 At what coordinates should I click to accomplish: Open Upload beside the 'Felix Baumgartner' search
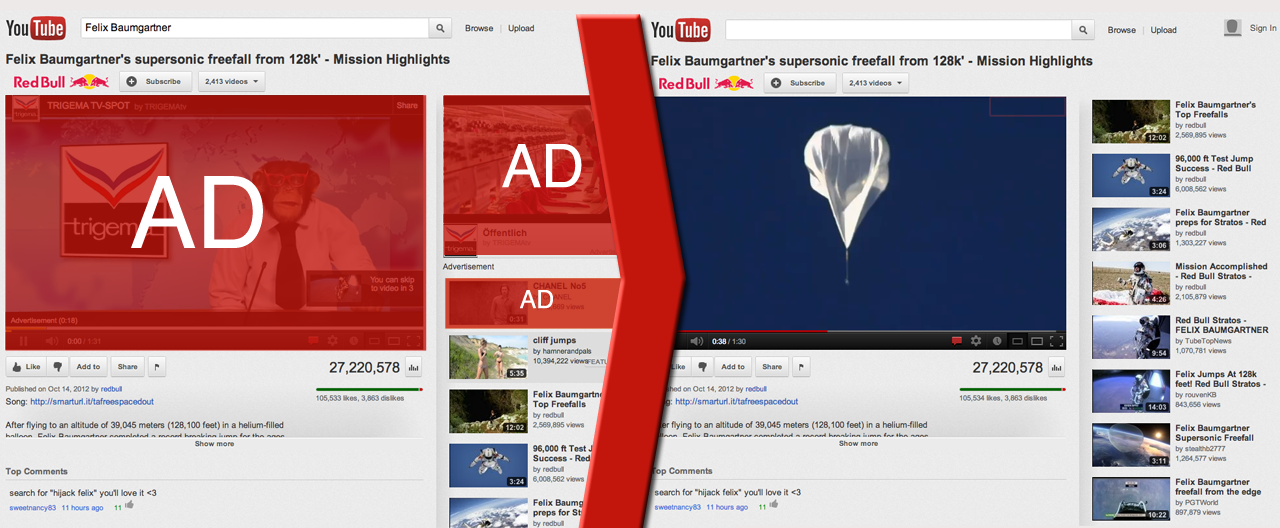pos(521,28)
